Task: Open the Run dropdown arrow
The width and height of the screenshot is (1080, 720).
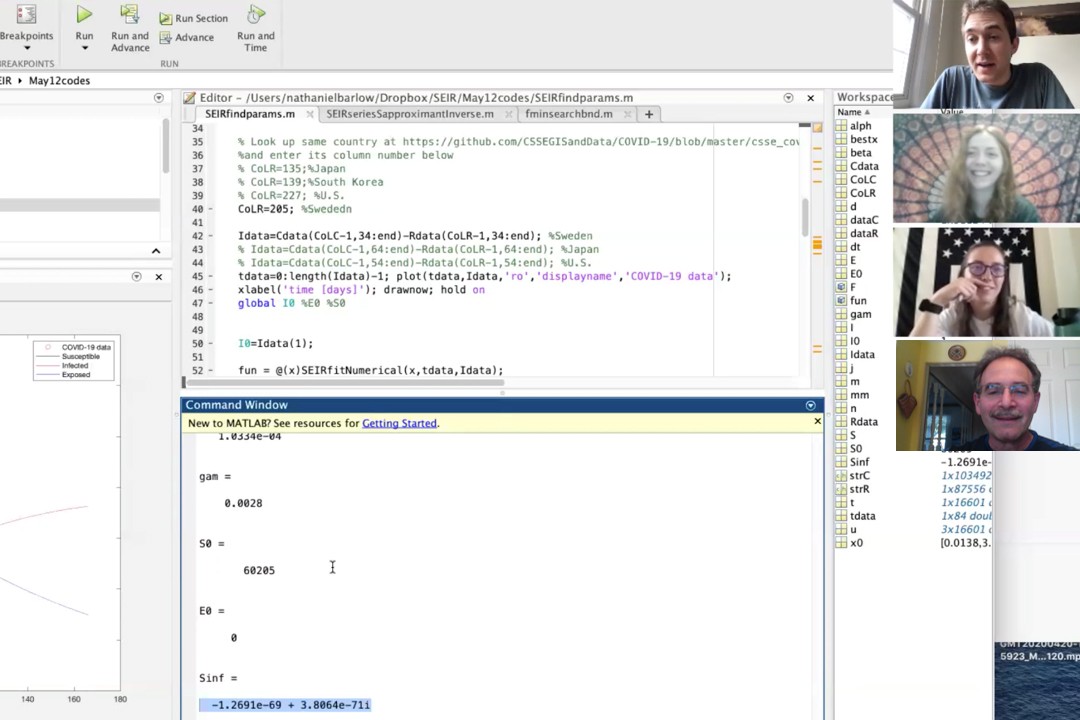Action: click(84, 48)
